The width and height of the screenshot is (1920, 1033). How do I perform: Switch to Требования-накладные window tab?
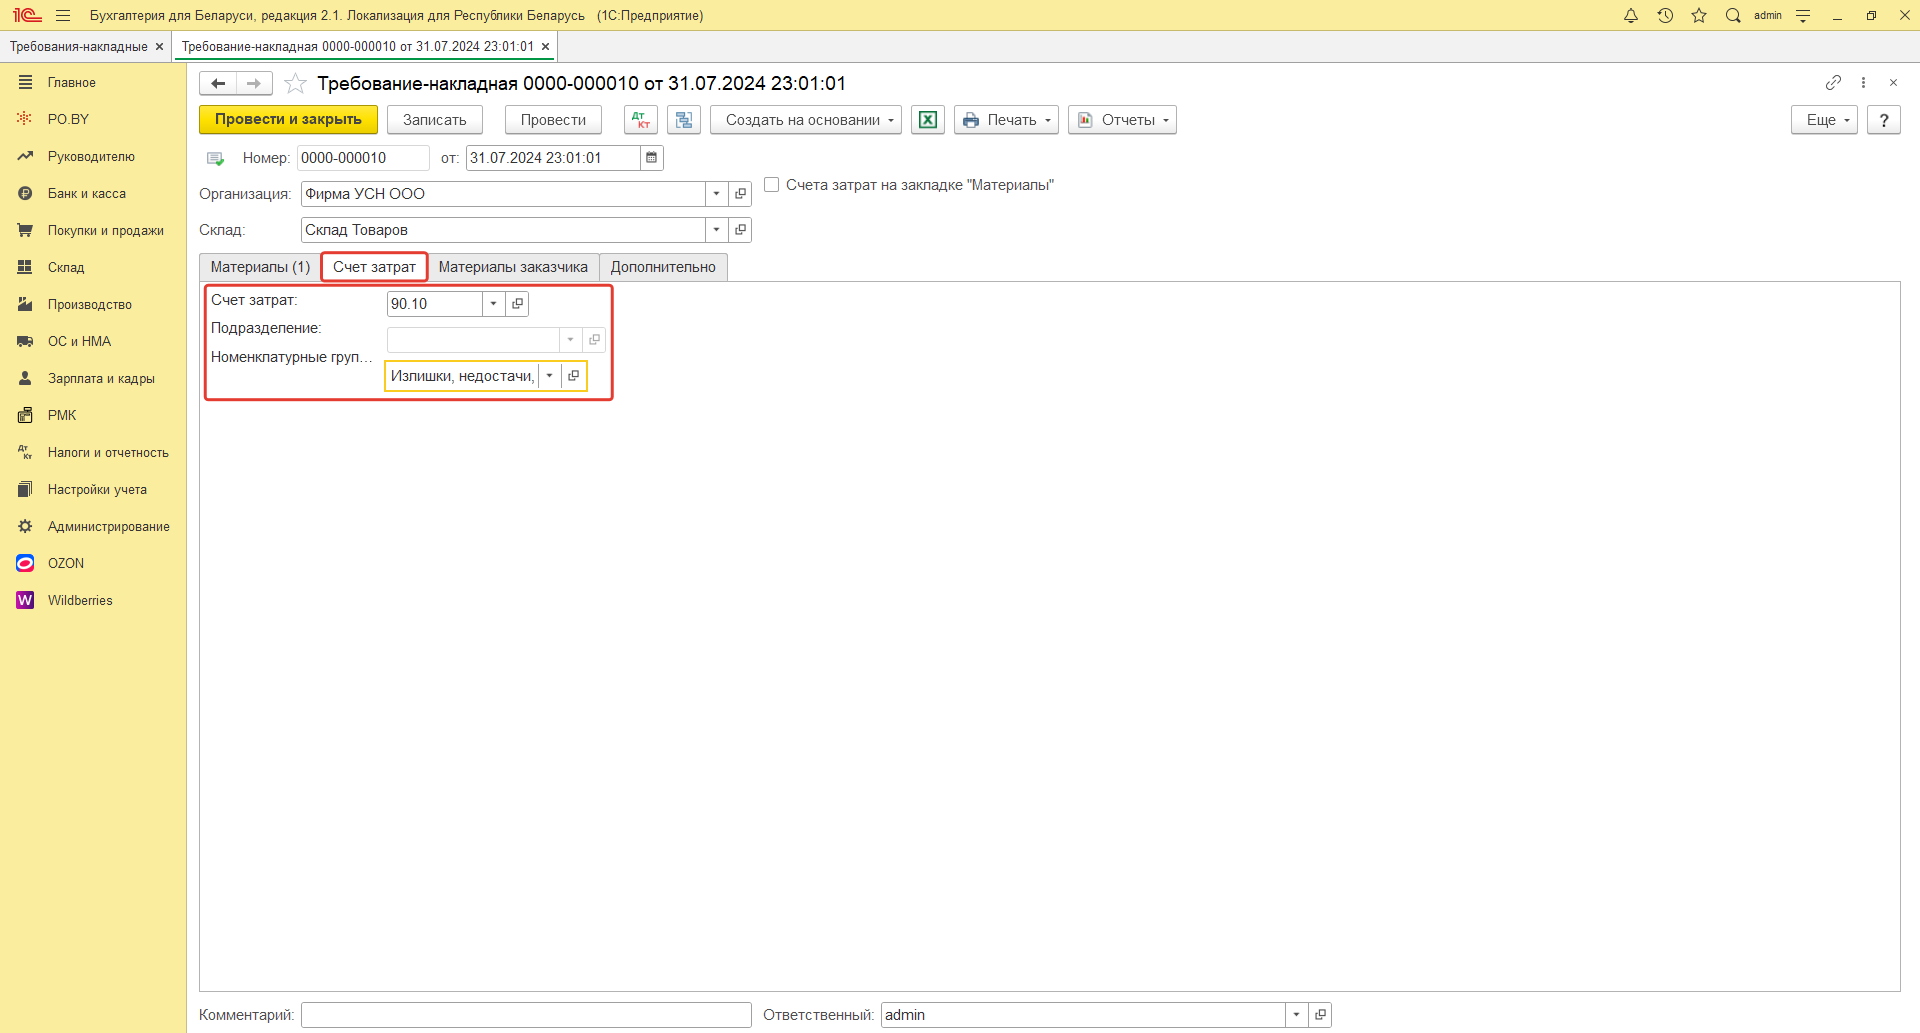79,47
